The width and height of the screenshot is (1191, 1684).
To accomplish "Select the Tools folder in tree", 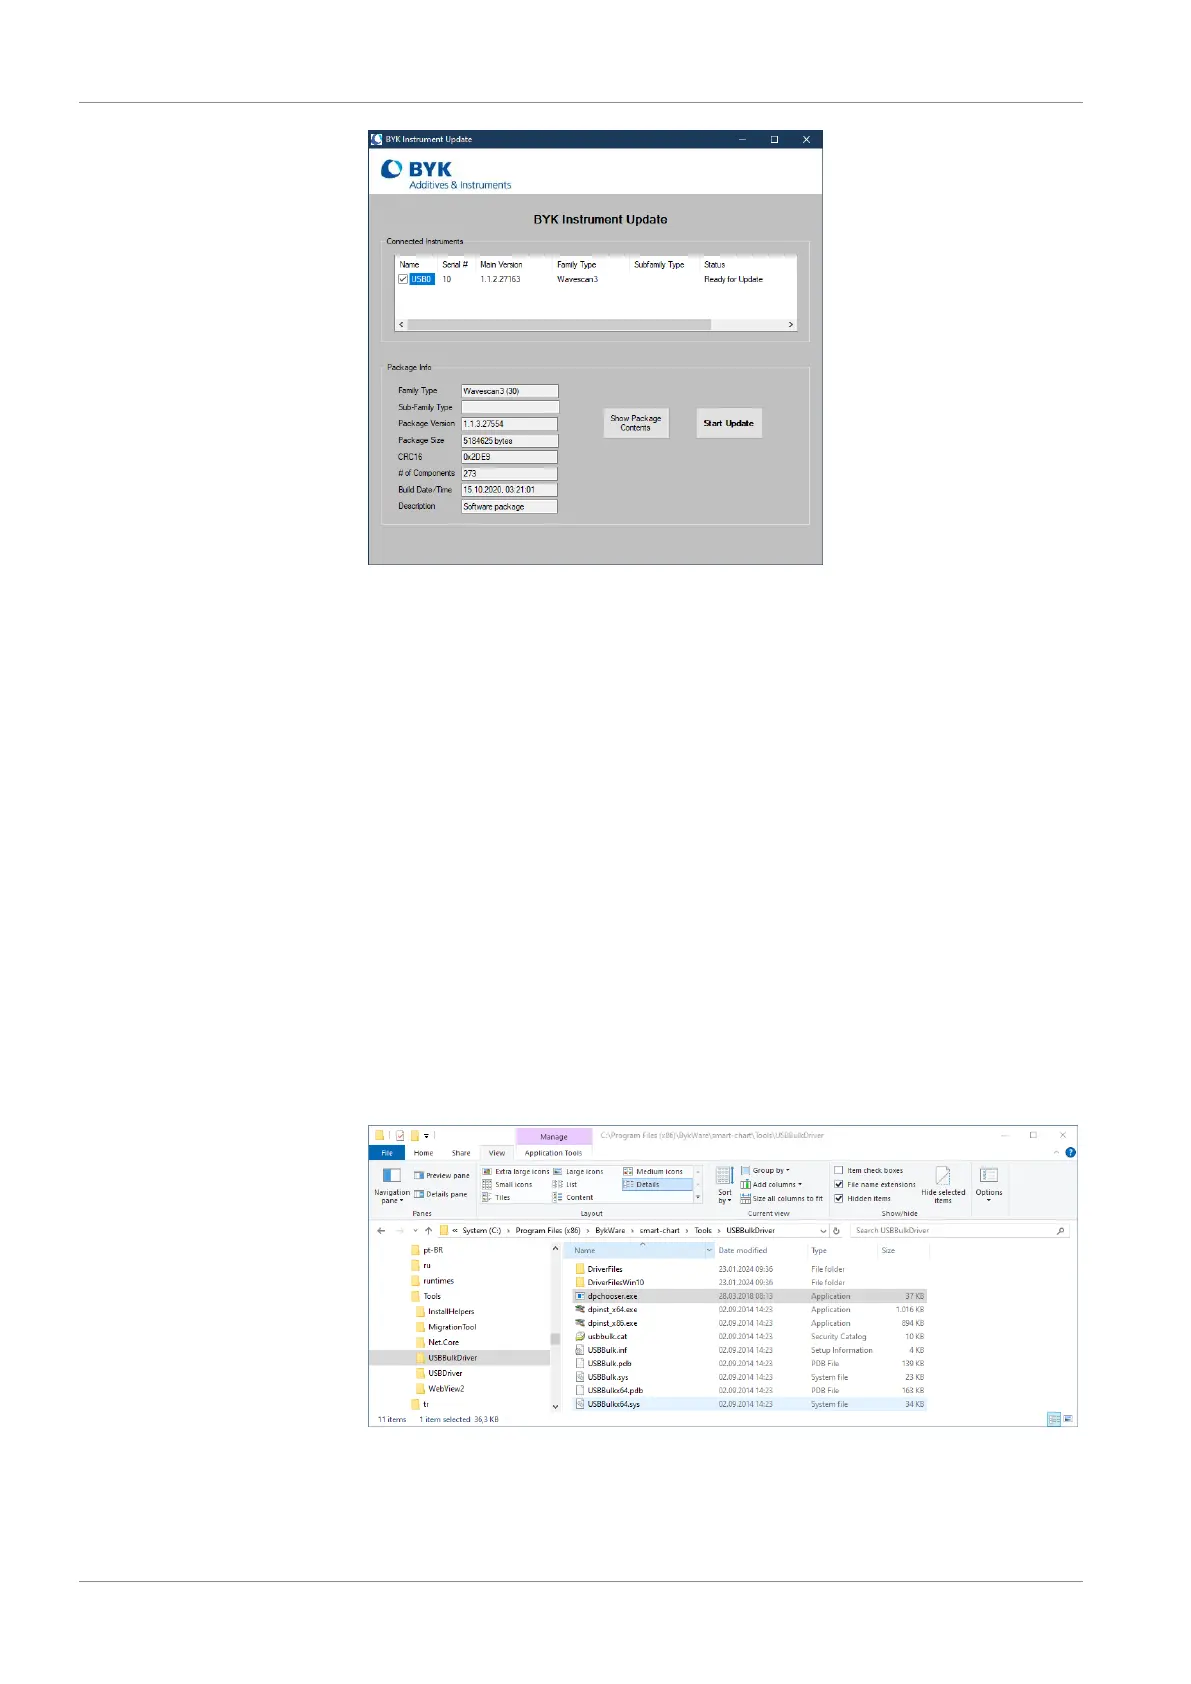I will click(x=432, y=1297).
